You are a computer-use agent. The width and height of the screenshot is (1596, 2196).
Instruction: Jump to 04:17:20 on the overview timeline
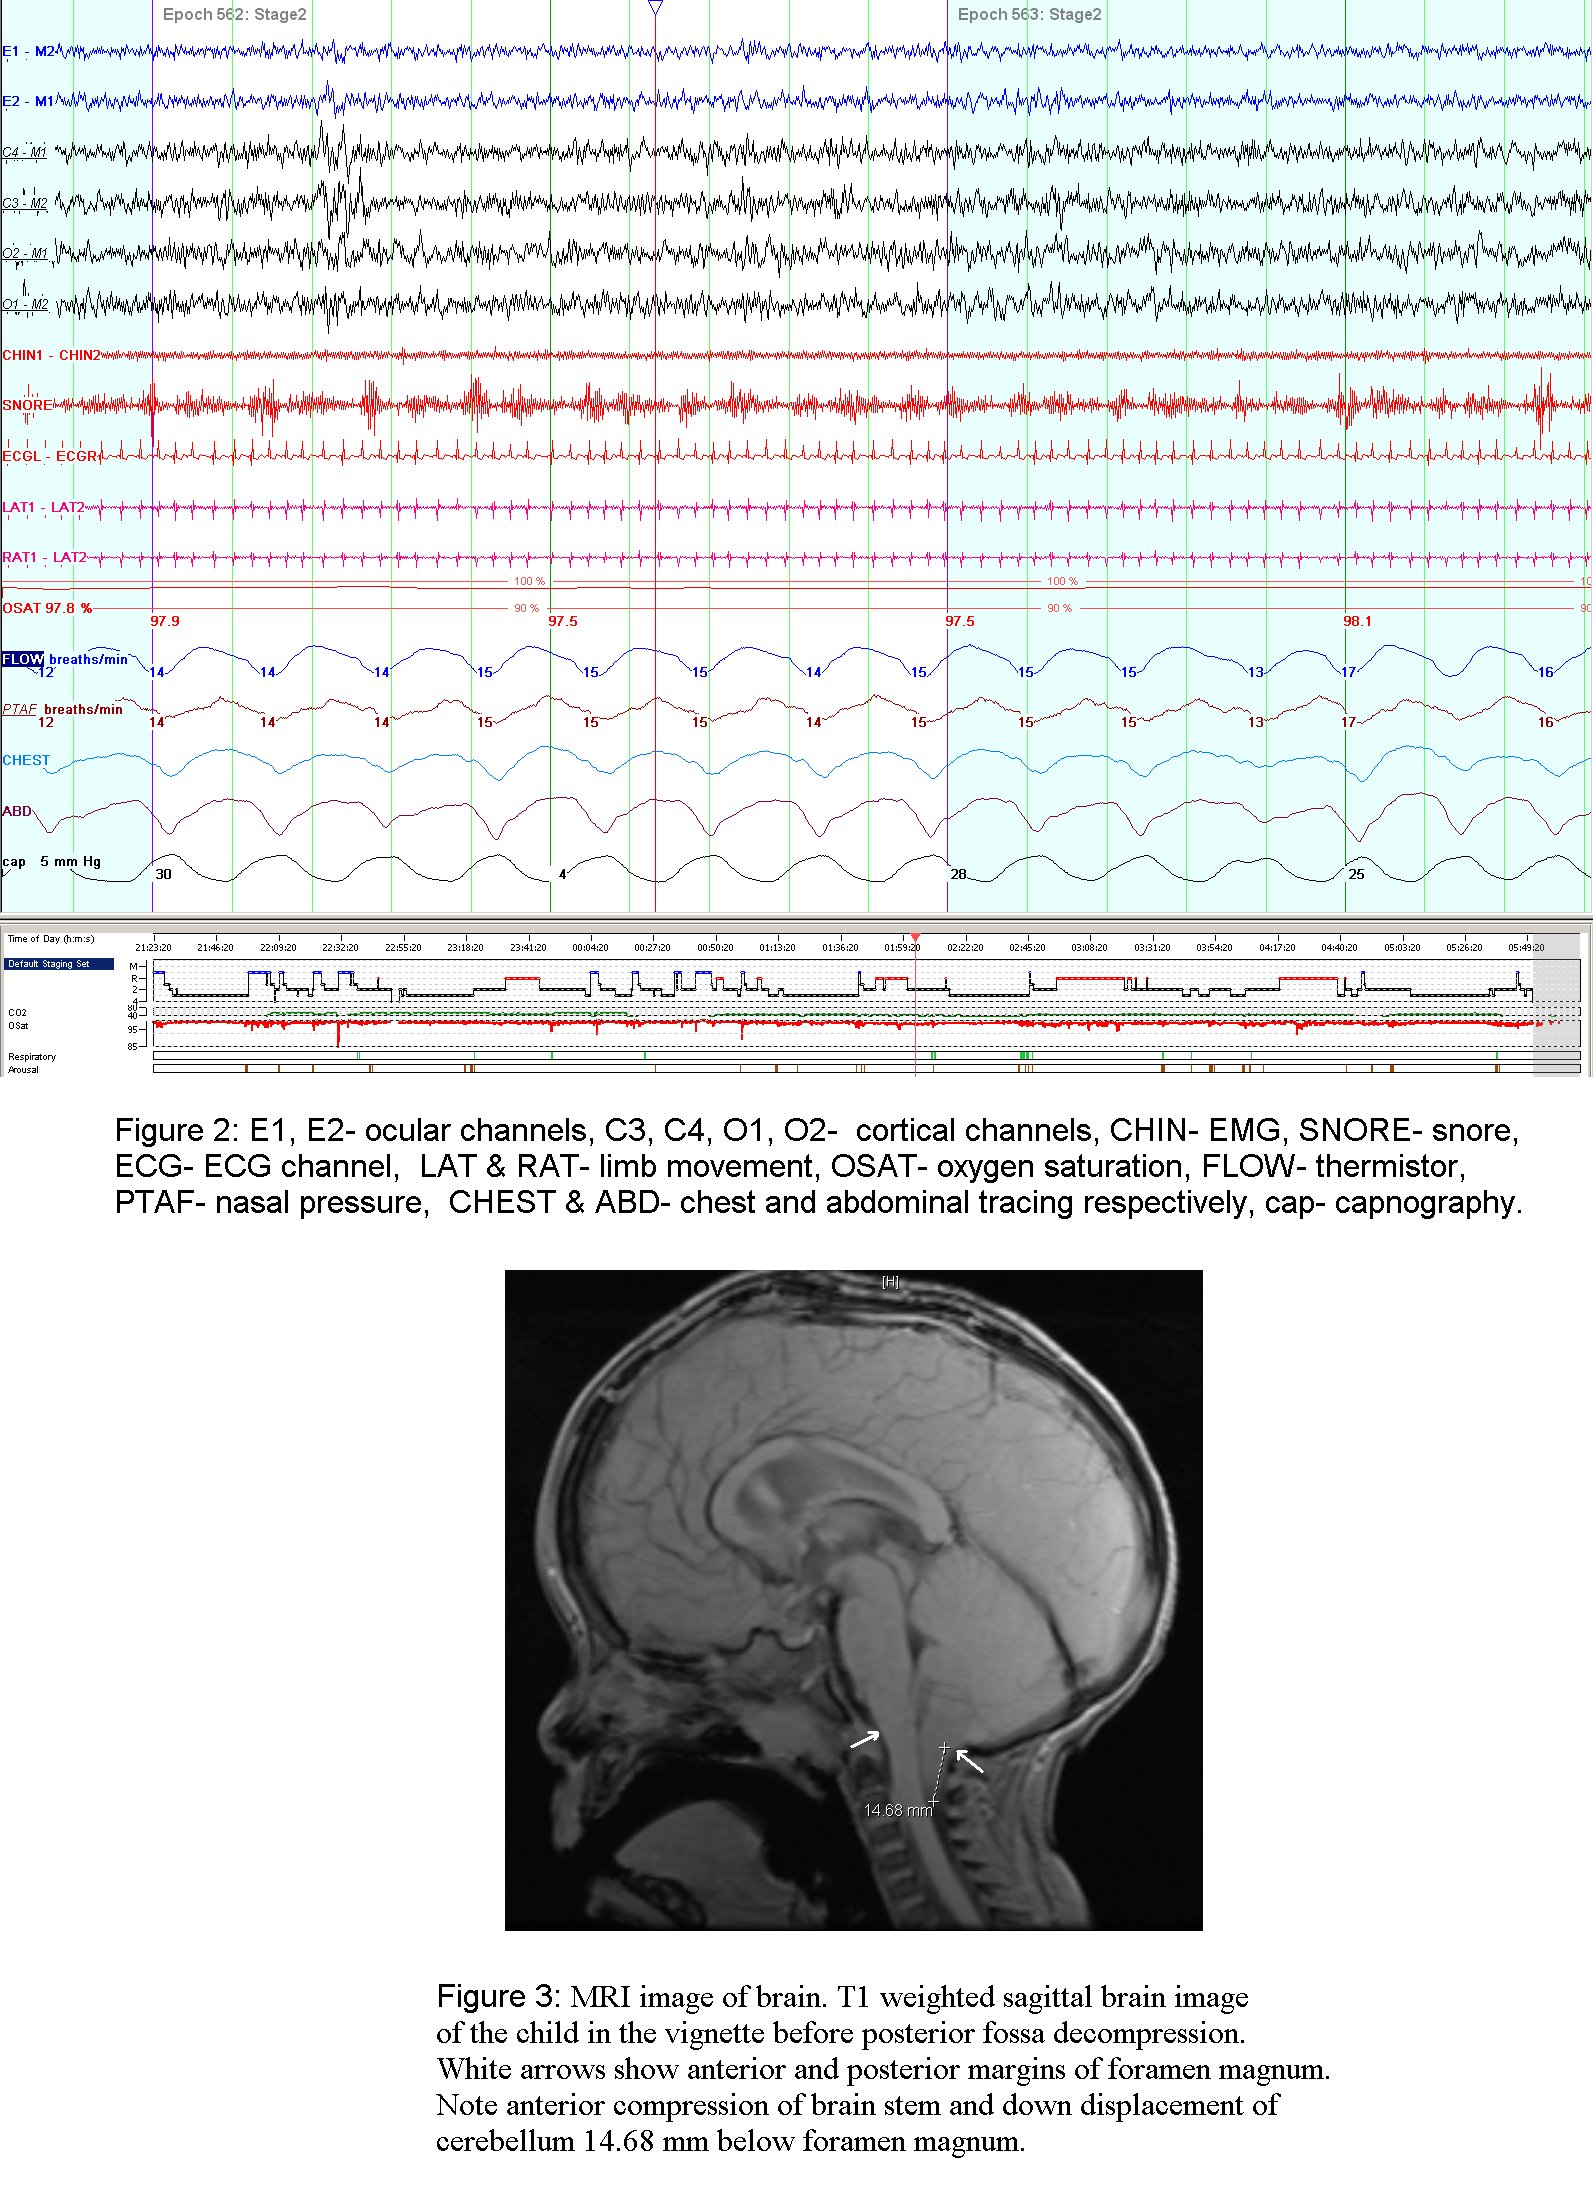coord(1277,948)
